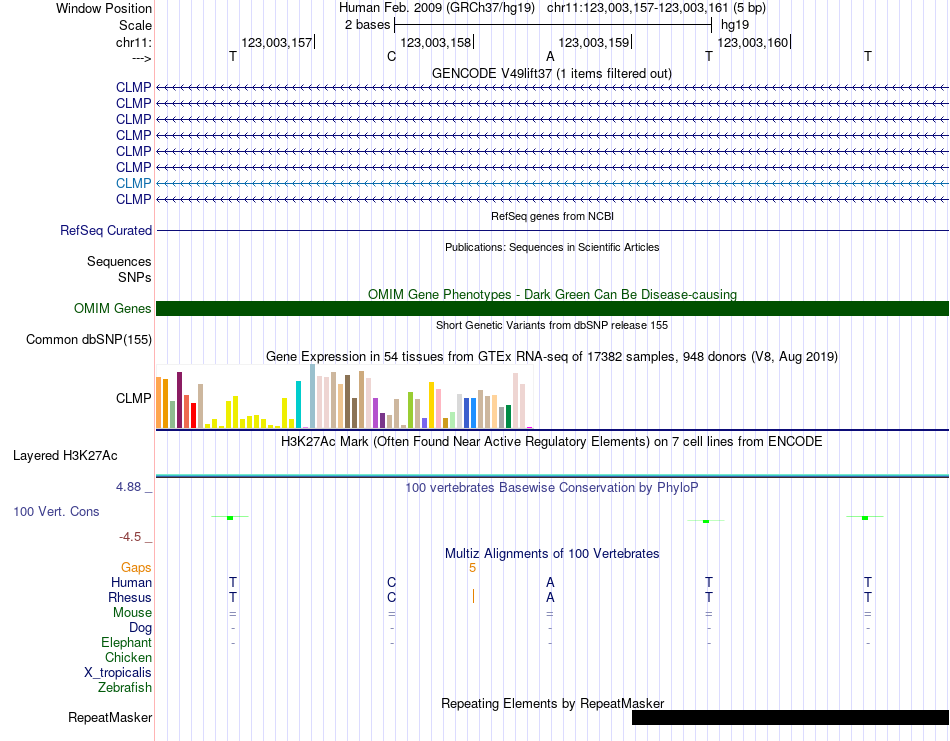
Task: Click the cyan bar in GTEx chart
Action: 298,405
